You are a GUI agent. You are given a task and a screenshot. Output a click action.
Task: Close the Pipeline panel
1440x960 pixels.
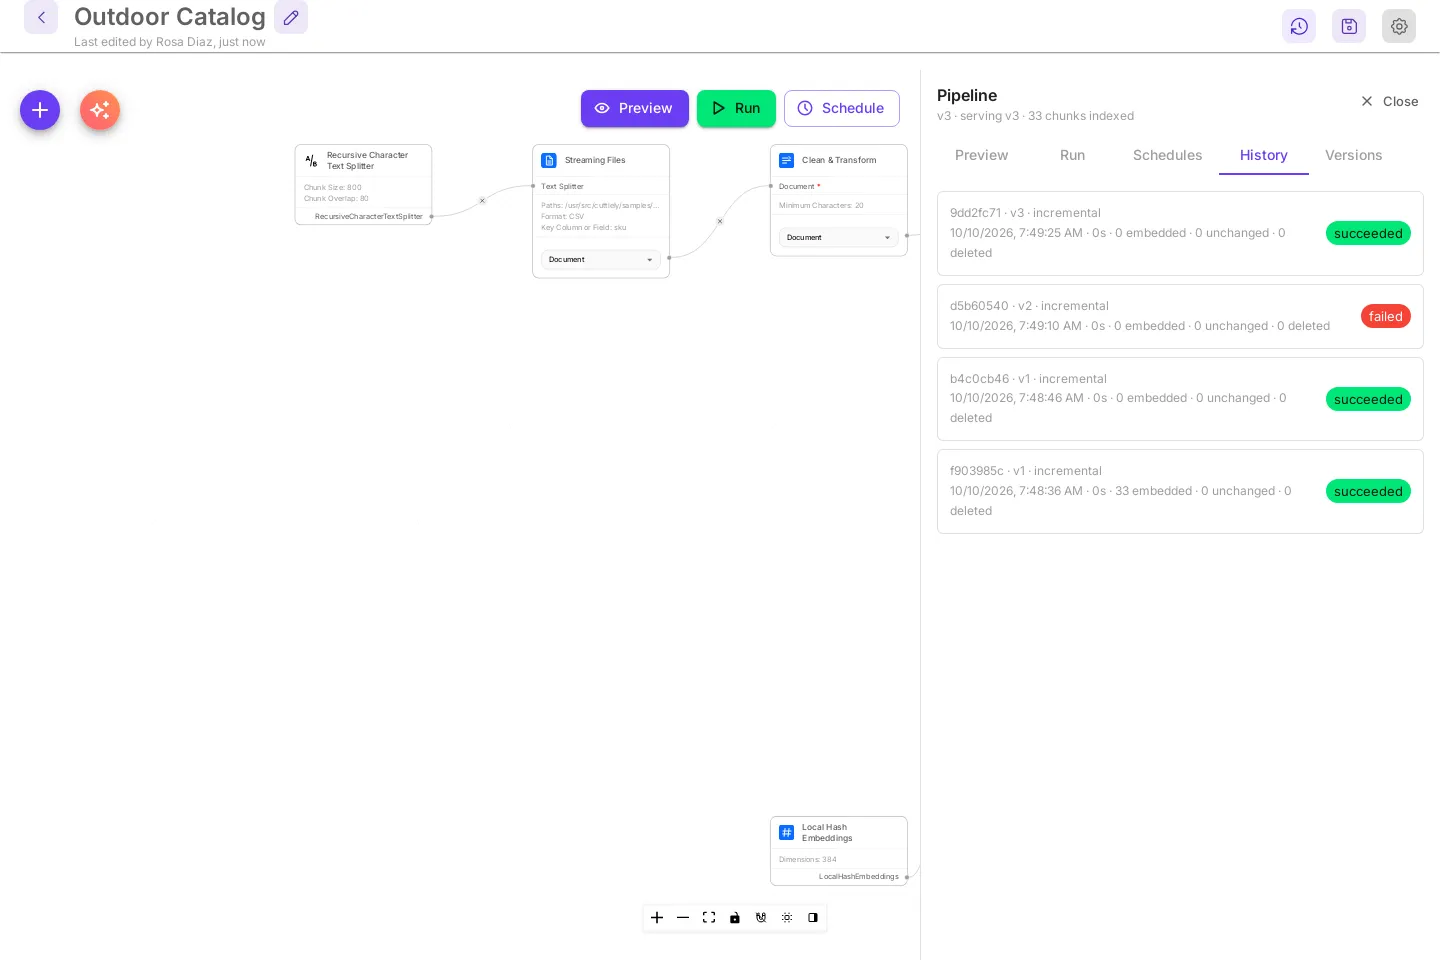[x=1389, y=101]
